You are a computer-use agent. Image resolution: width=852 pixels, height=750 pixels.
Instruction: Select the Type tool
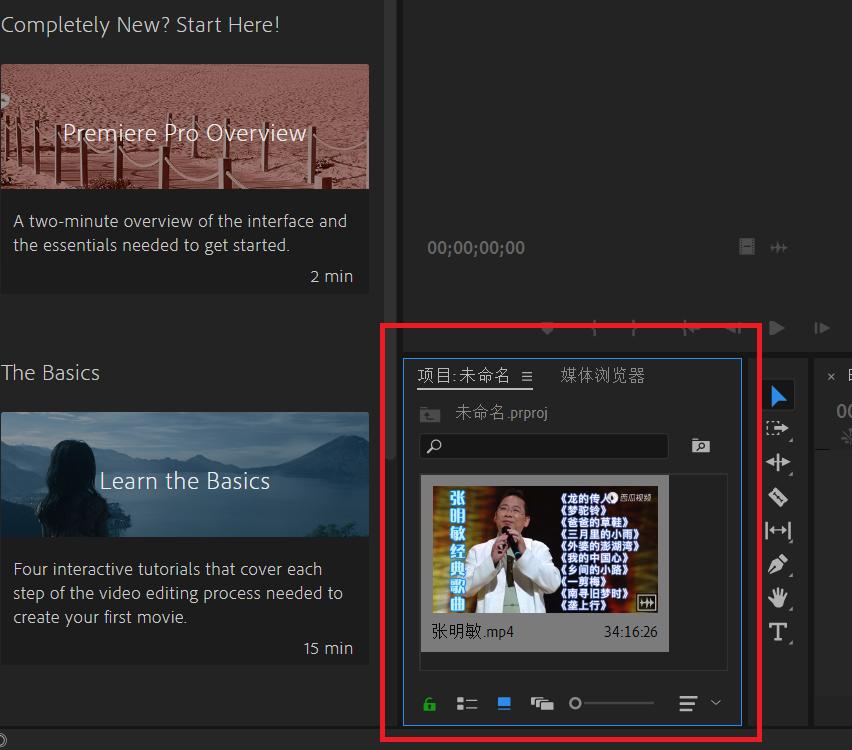777,631
